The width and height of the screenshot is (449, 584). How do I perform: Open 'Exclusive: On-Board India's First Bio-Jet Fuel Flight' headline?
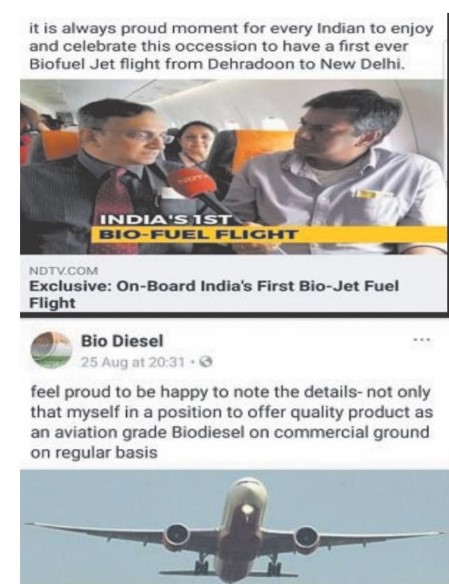click(x=214, y=294)
